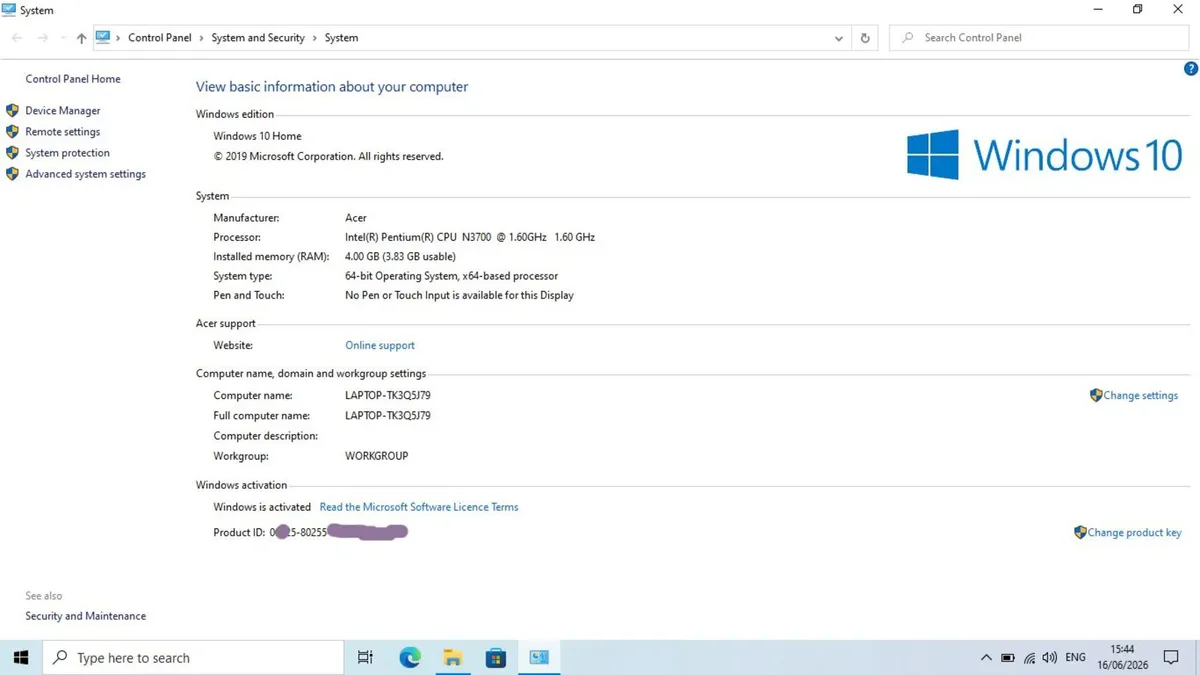Open the Acer Online support link
Viewport: 1200px width, 675px height.
379,345
